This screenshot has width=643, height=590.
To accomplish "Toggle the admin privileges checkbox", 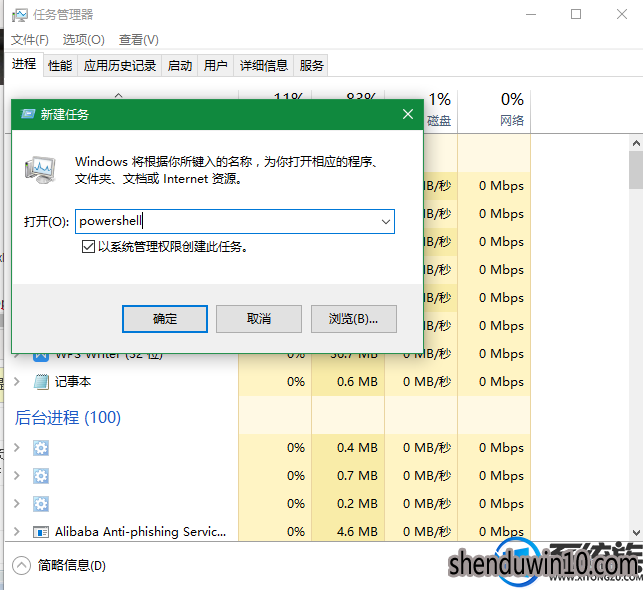I will (88, 246).
